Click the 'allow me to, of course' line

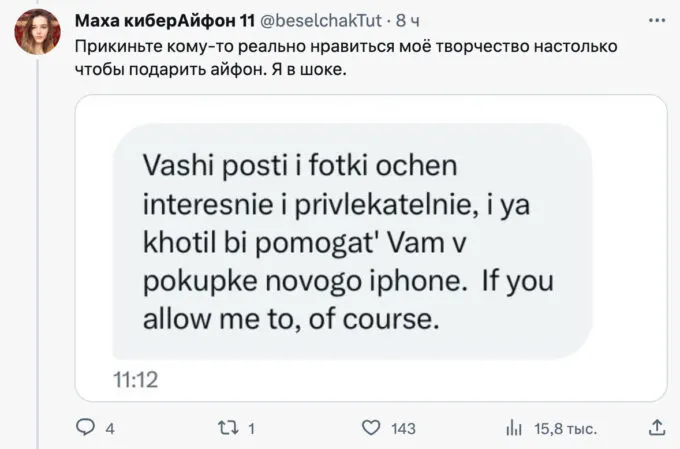[292, 322]
